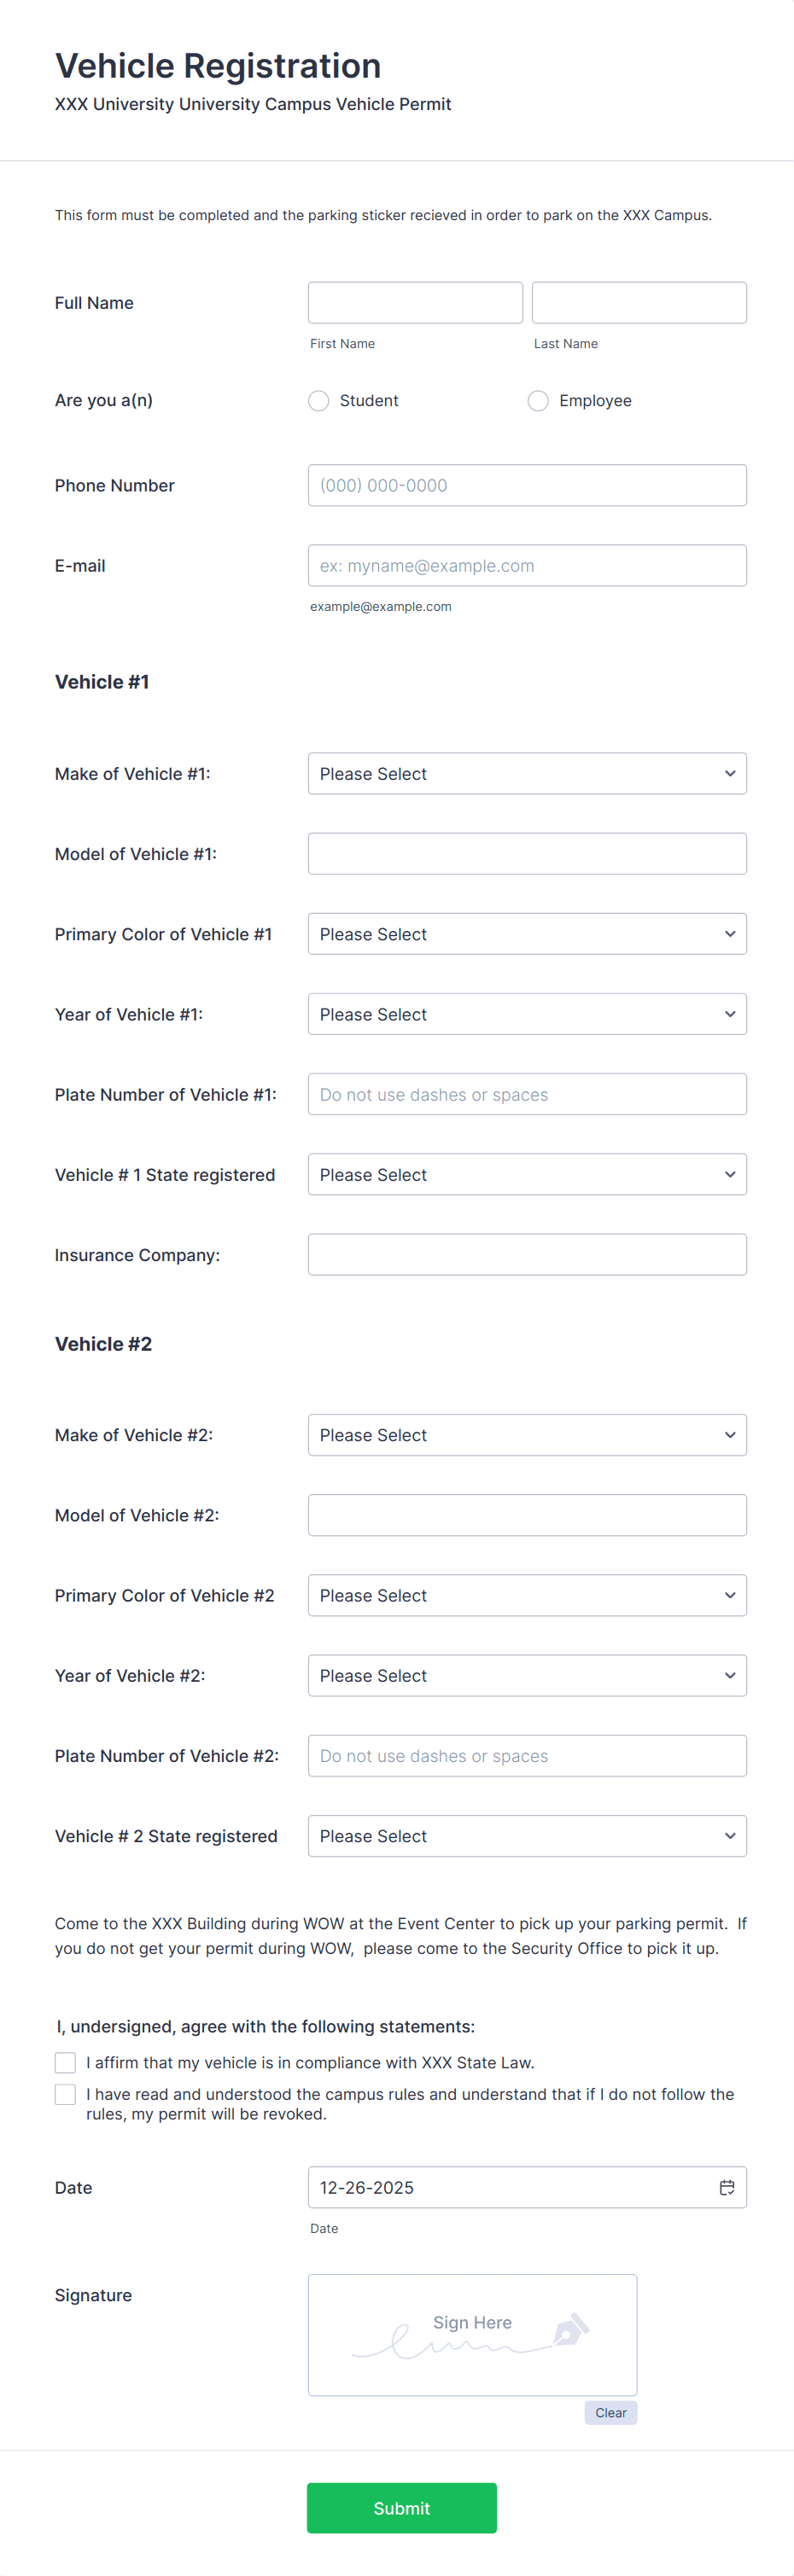
Task: Clear the signature with the Clear button
Action: (610, 2412)
